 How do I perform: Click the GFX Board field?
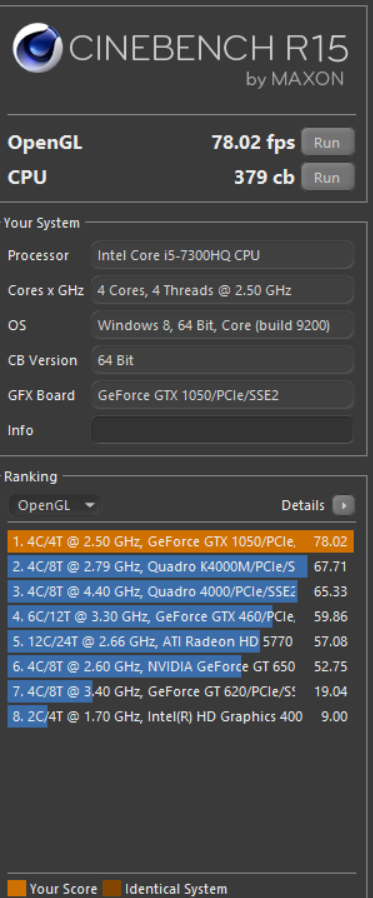(x=222, y=395)
